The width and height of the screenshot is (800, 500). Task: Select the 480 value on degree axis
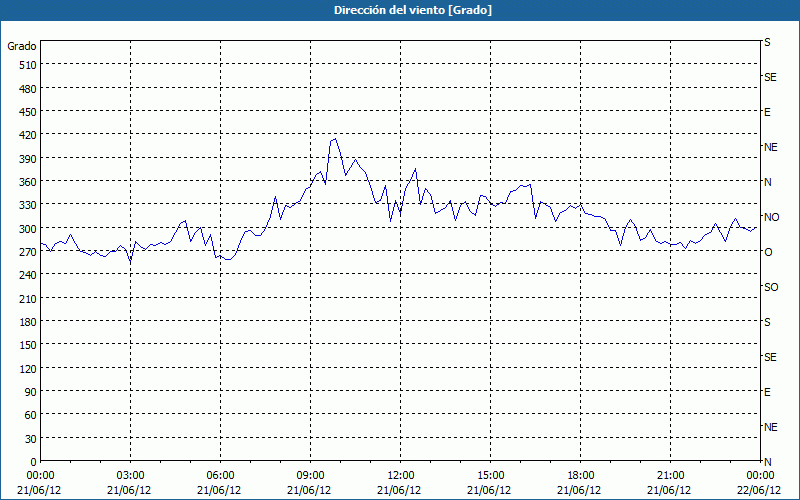[28, 89]
